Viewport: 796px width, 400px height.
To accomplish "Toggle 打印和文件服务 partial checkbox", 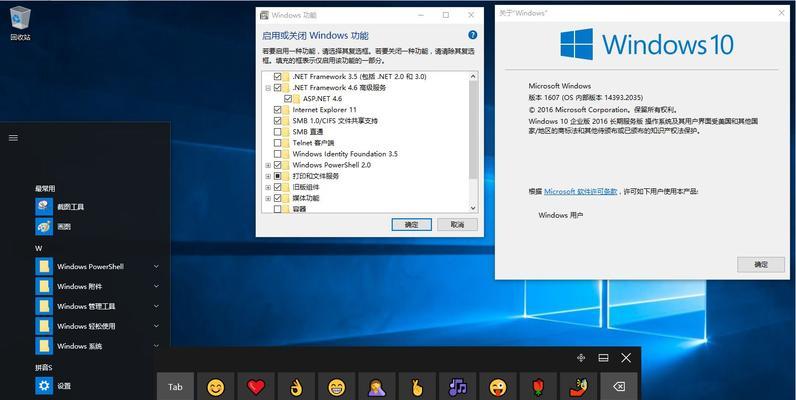I will 277,176.
